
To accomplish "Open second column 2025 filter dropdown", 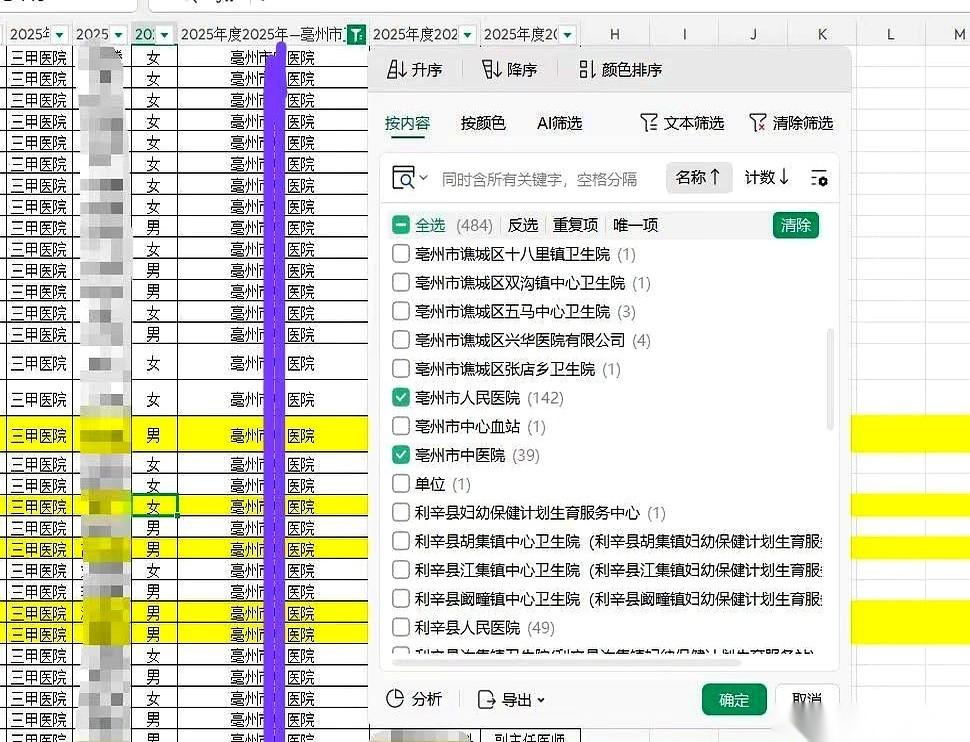I will coord(118,35).
